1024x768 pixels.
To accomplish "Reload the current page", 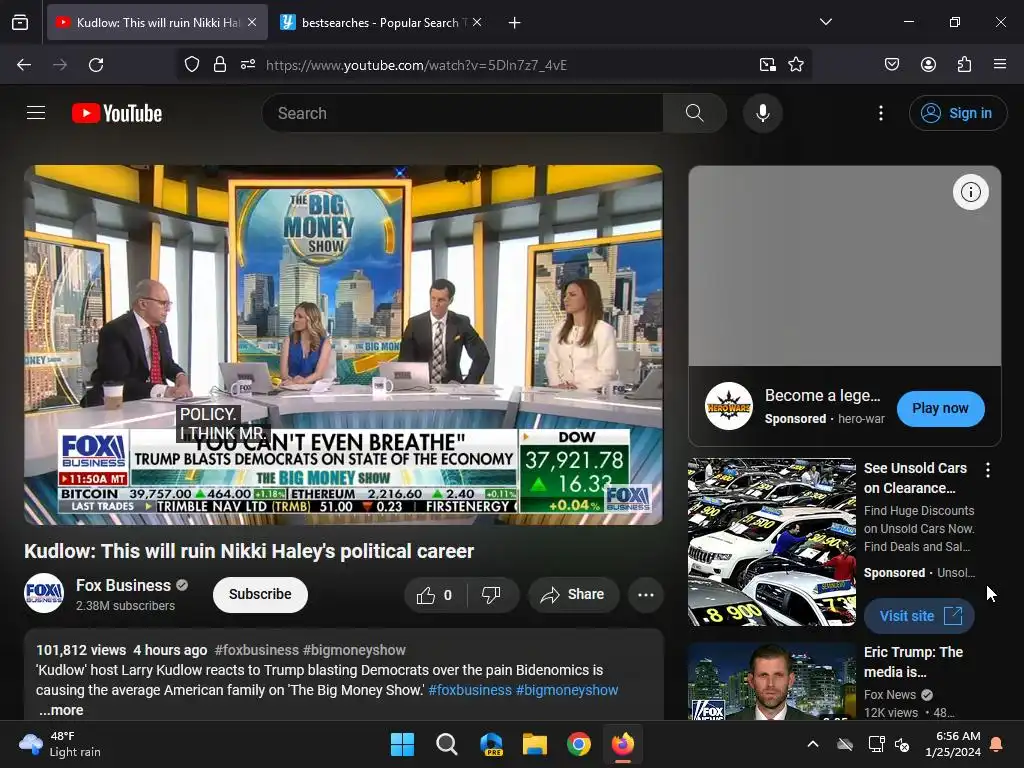I will [96, 65].
